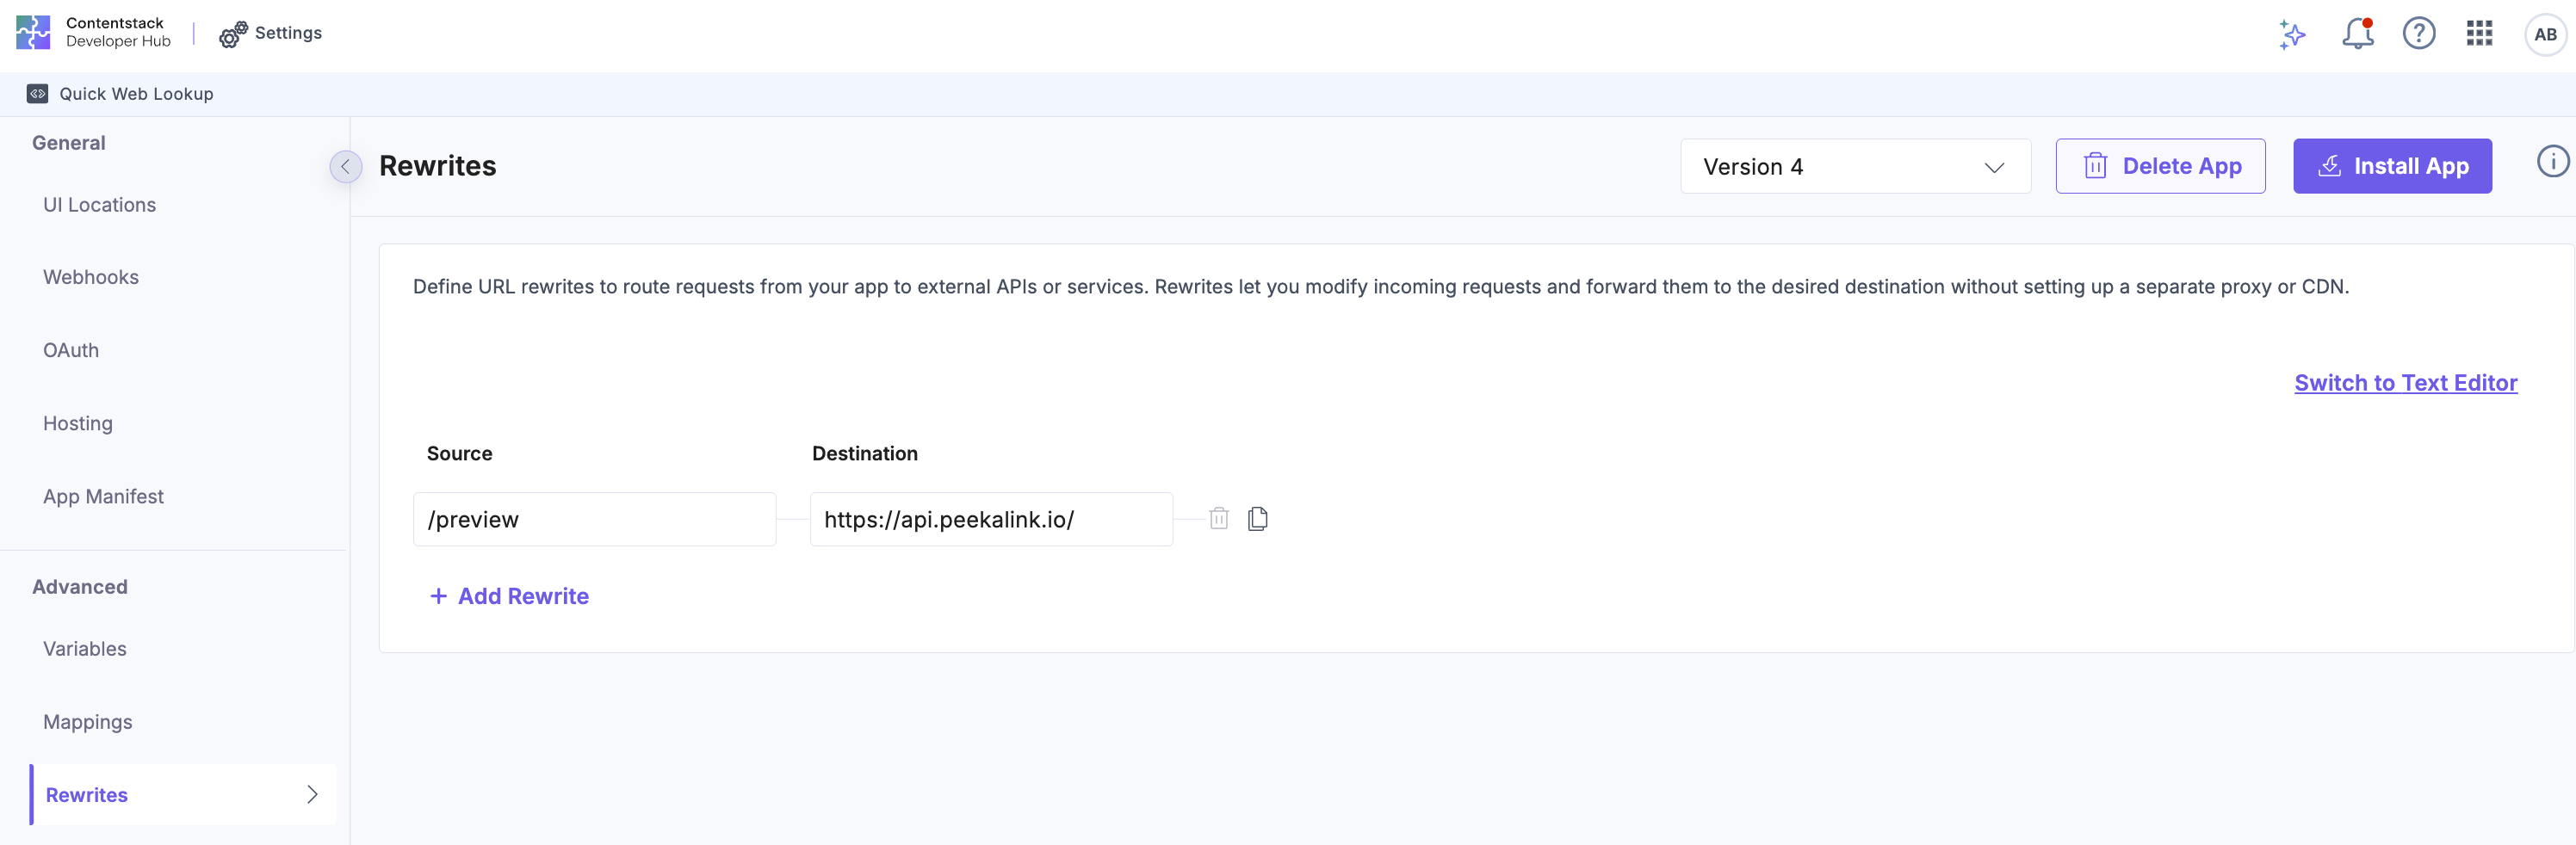This screenshot has height=845, width=2576.
Task: Open the Version 4 dropdown
Action: pos(1854,167)
